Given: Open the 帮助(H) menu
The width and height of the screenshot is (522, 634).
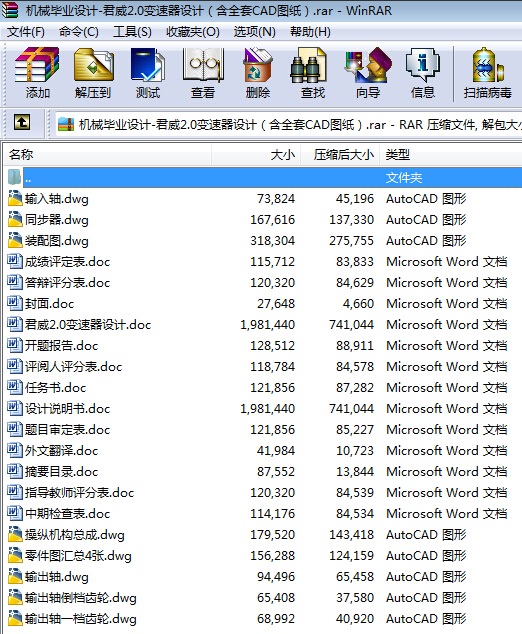Looking at the screenshot, I should click(310, 32).
